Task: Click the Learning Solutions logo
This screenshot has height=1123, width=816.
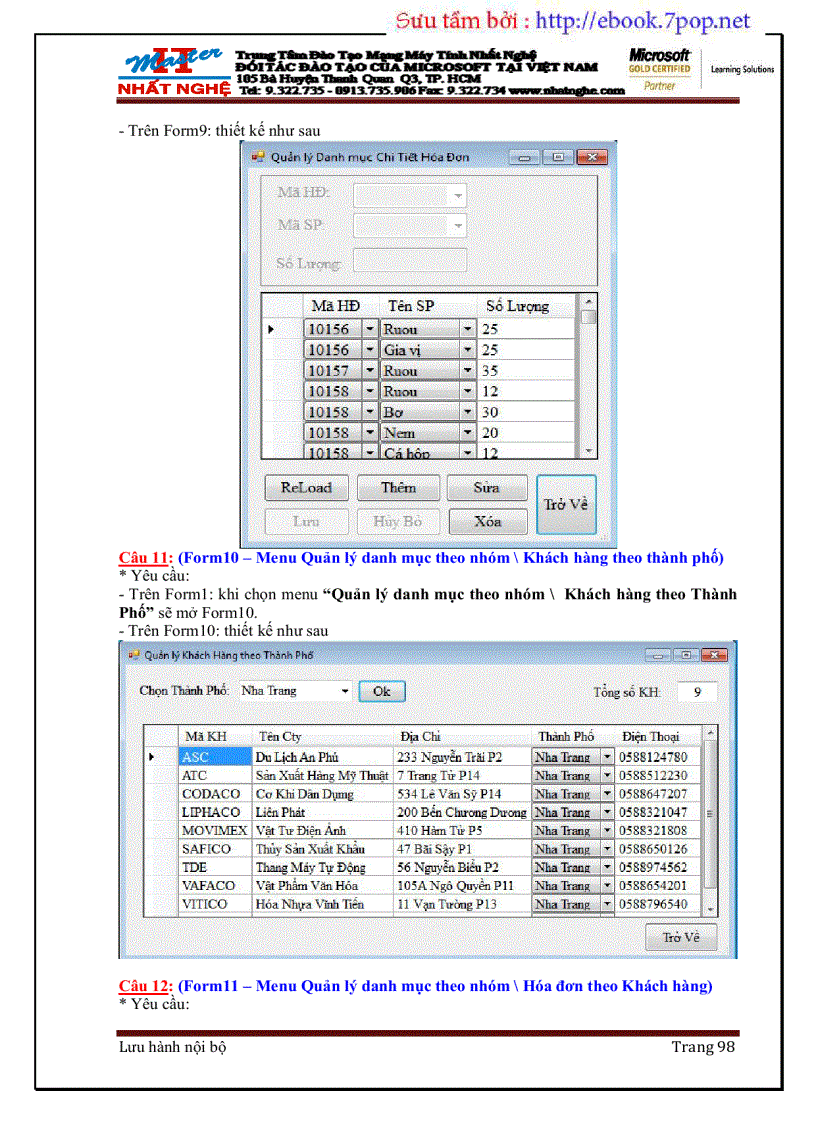Action: (x=742, y=68)
